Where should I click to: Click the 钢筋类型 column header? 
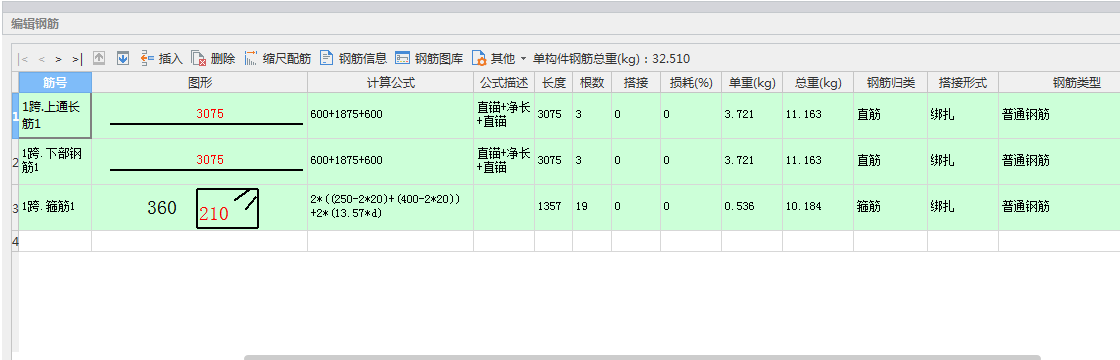pos(1059,82)
